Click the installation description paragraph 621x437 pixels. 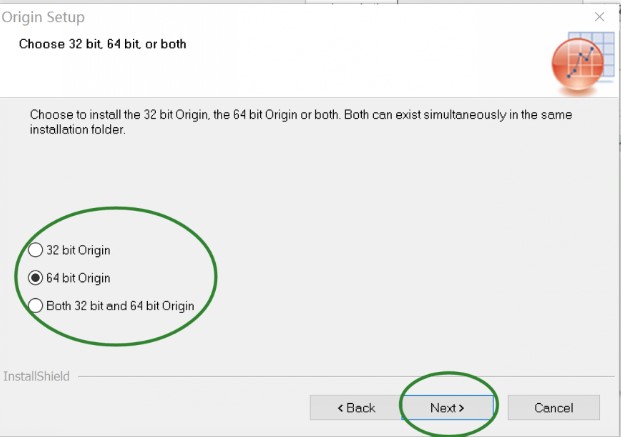(300, 123)
